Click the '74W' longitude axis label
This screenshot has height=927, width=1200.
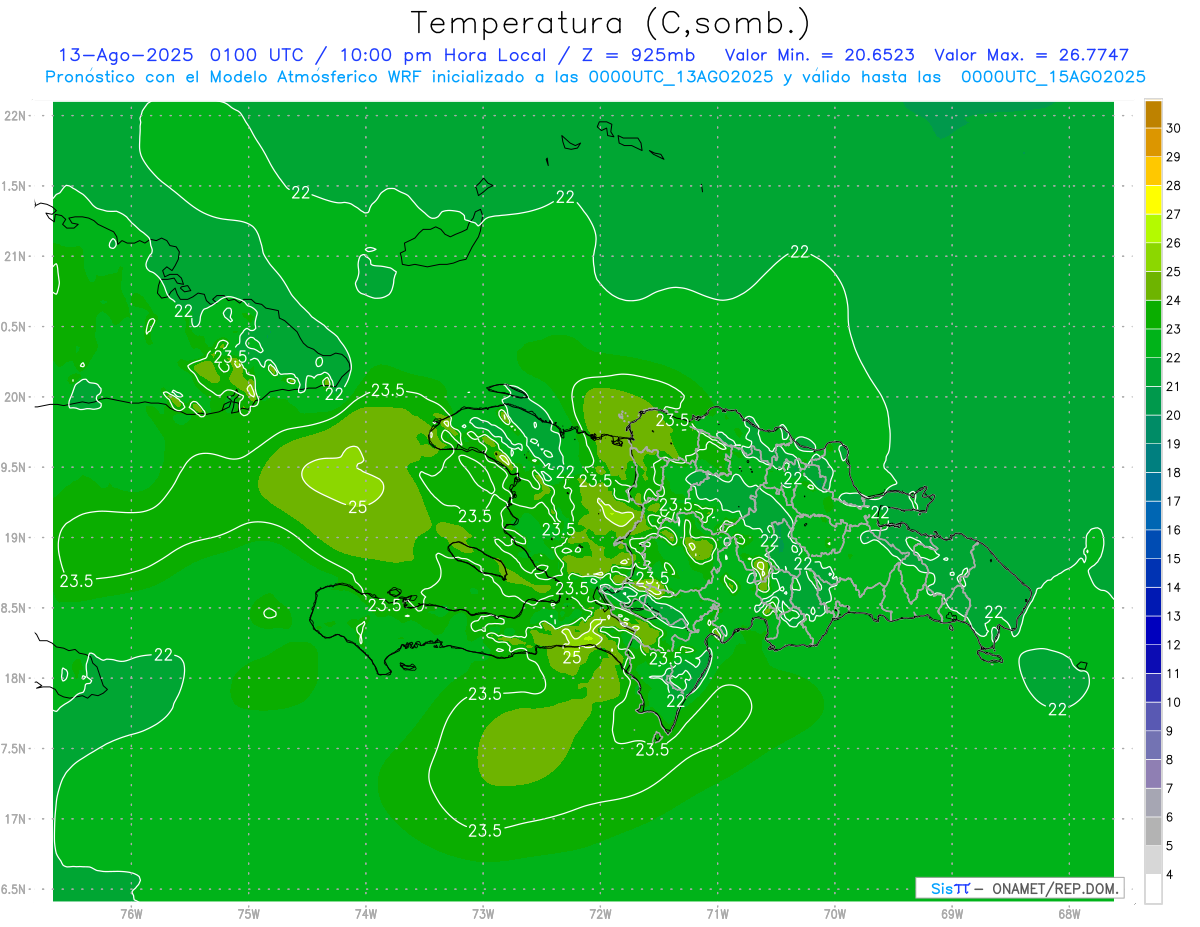[365, 913]
